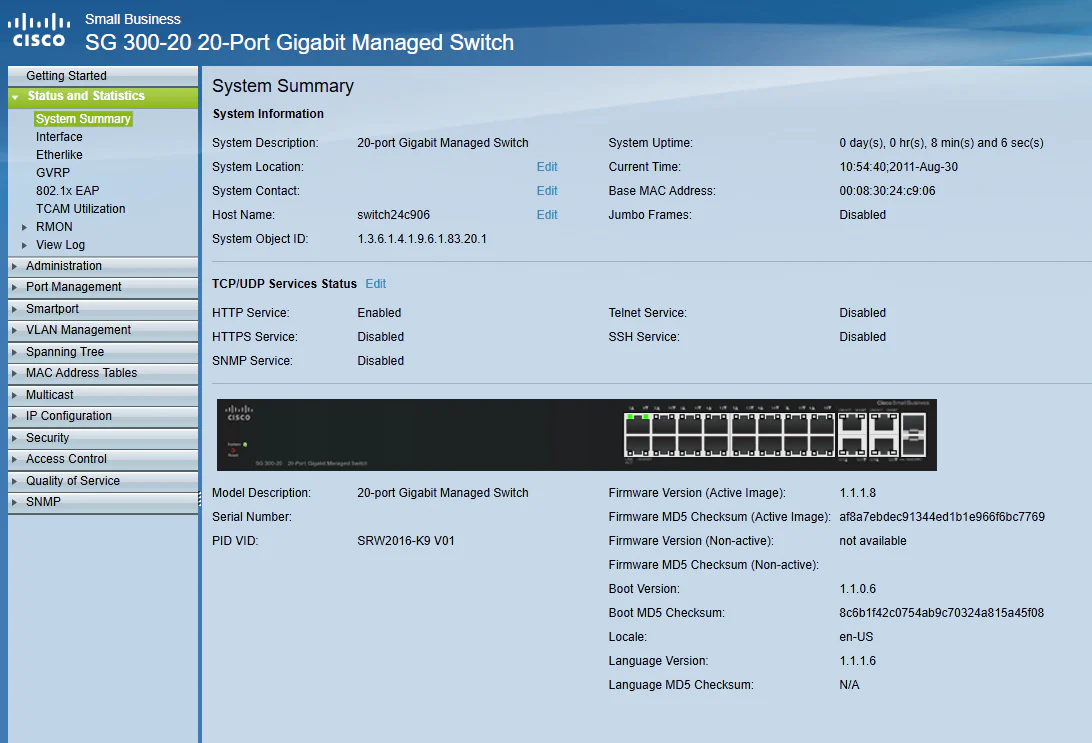This screenshot has width=1092, height=743.
Task: Select System Object ID value 1.3.6.1.4.1.9.6.1.83.20.1
Action: click(x=422, y=239)
